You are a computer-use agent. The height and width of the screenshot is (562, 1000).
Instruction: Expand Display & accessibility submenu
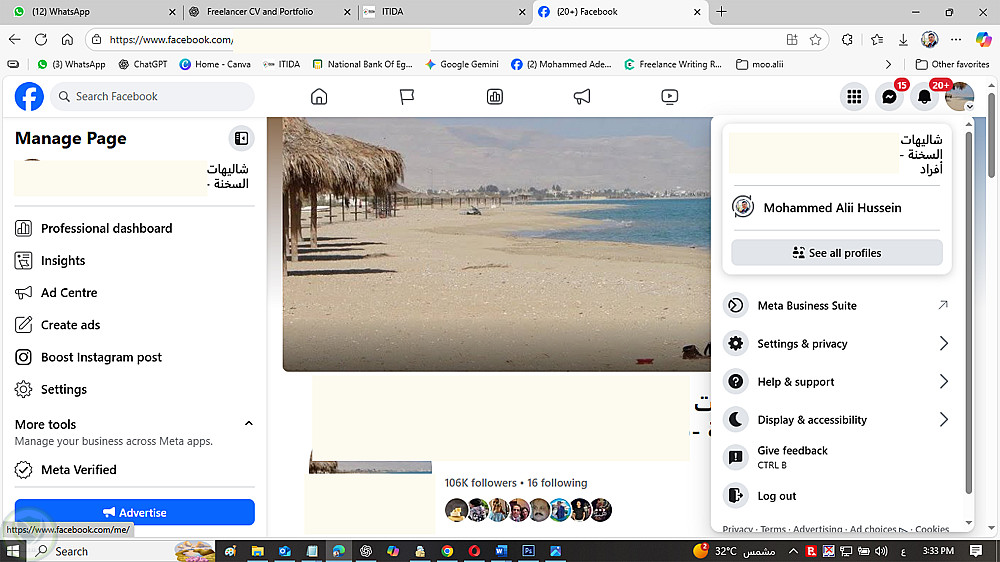(x=837, y=420)
